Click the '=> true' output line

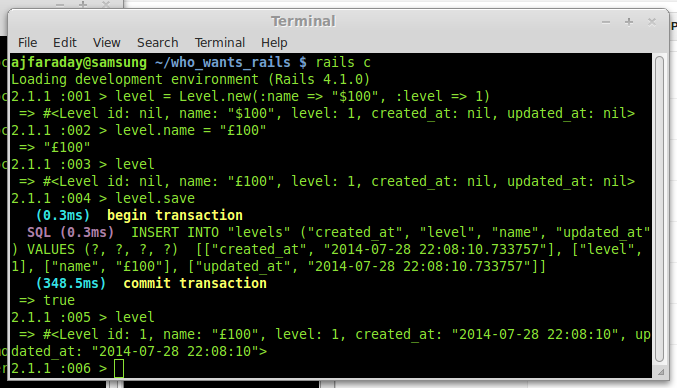tap(47, 300)
